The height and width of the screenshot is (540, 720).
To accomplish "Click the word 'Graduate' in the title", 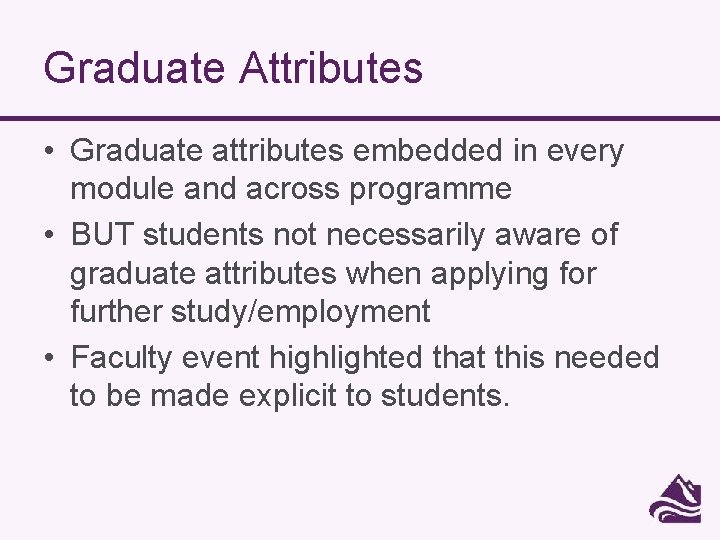I will click(x=134, y=68).
